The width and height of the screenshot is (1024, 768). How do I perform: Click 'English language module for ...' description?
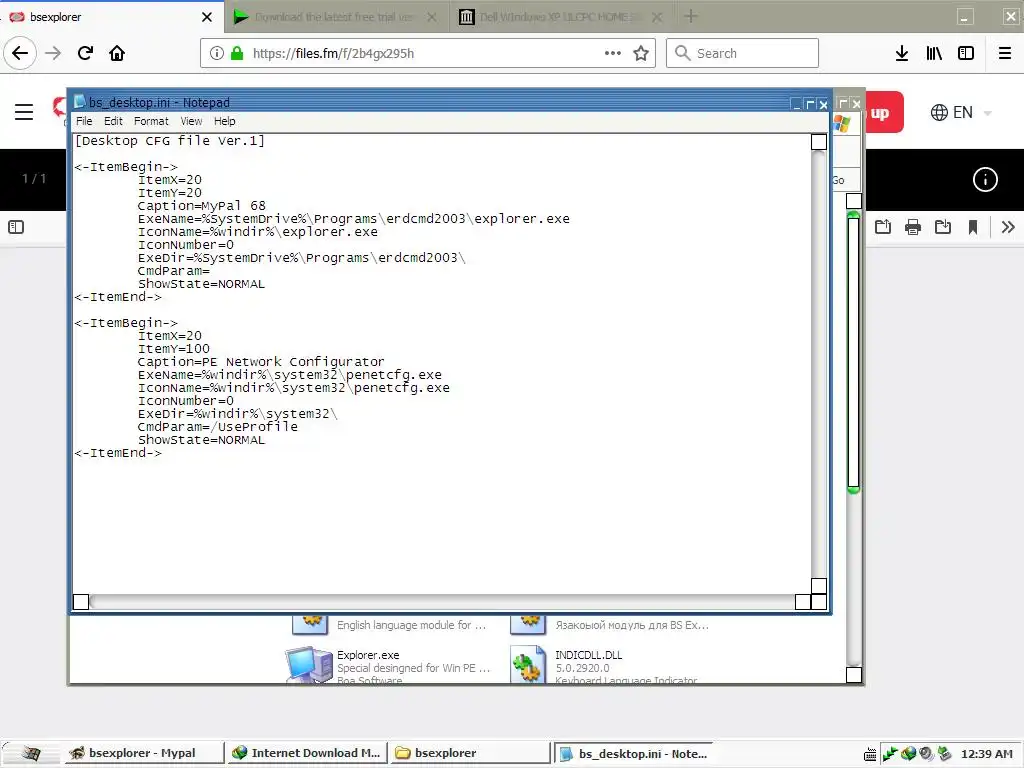[411, 625]
